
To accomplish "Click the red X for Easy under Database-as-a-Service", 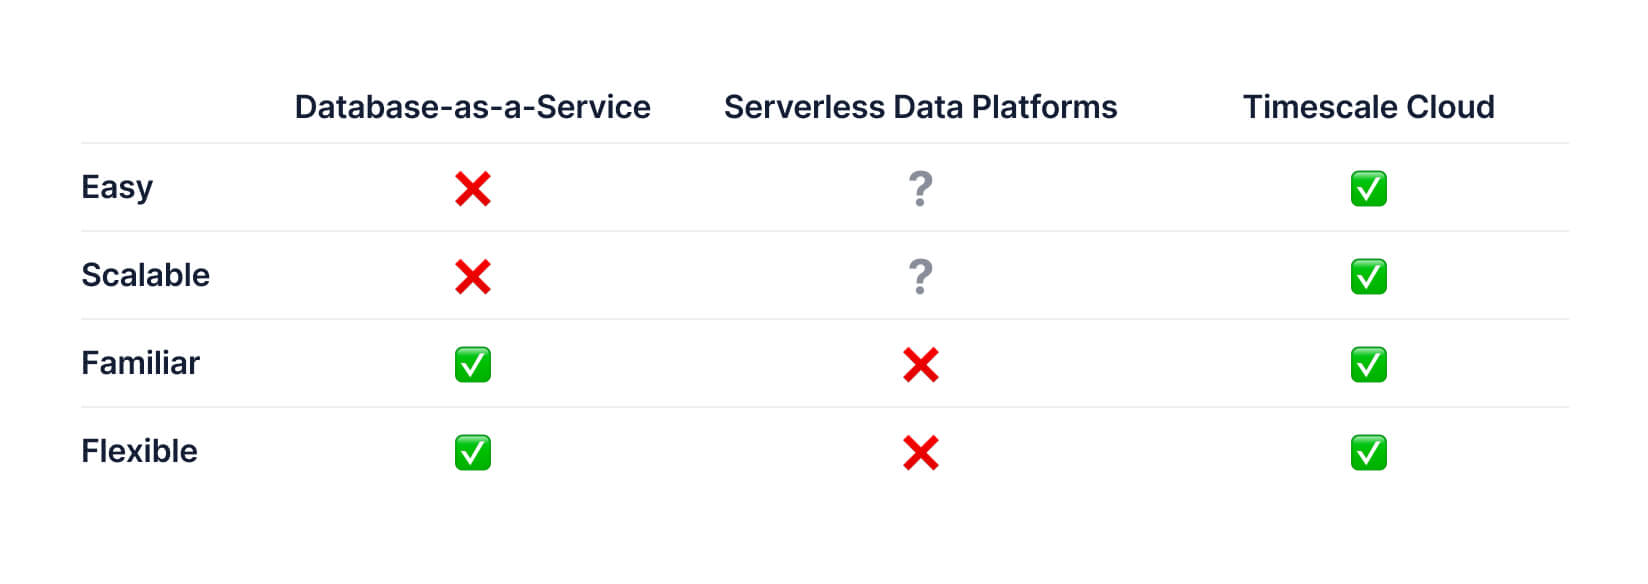I will pos(472,188).
